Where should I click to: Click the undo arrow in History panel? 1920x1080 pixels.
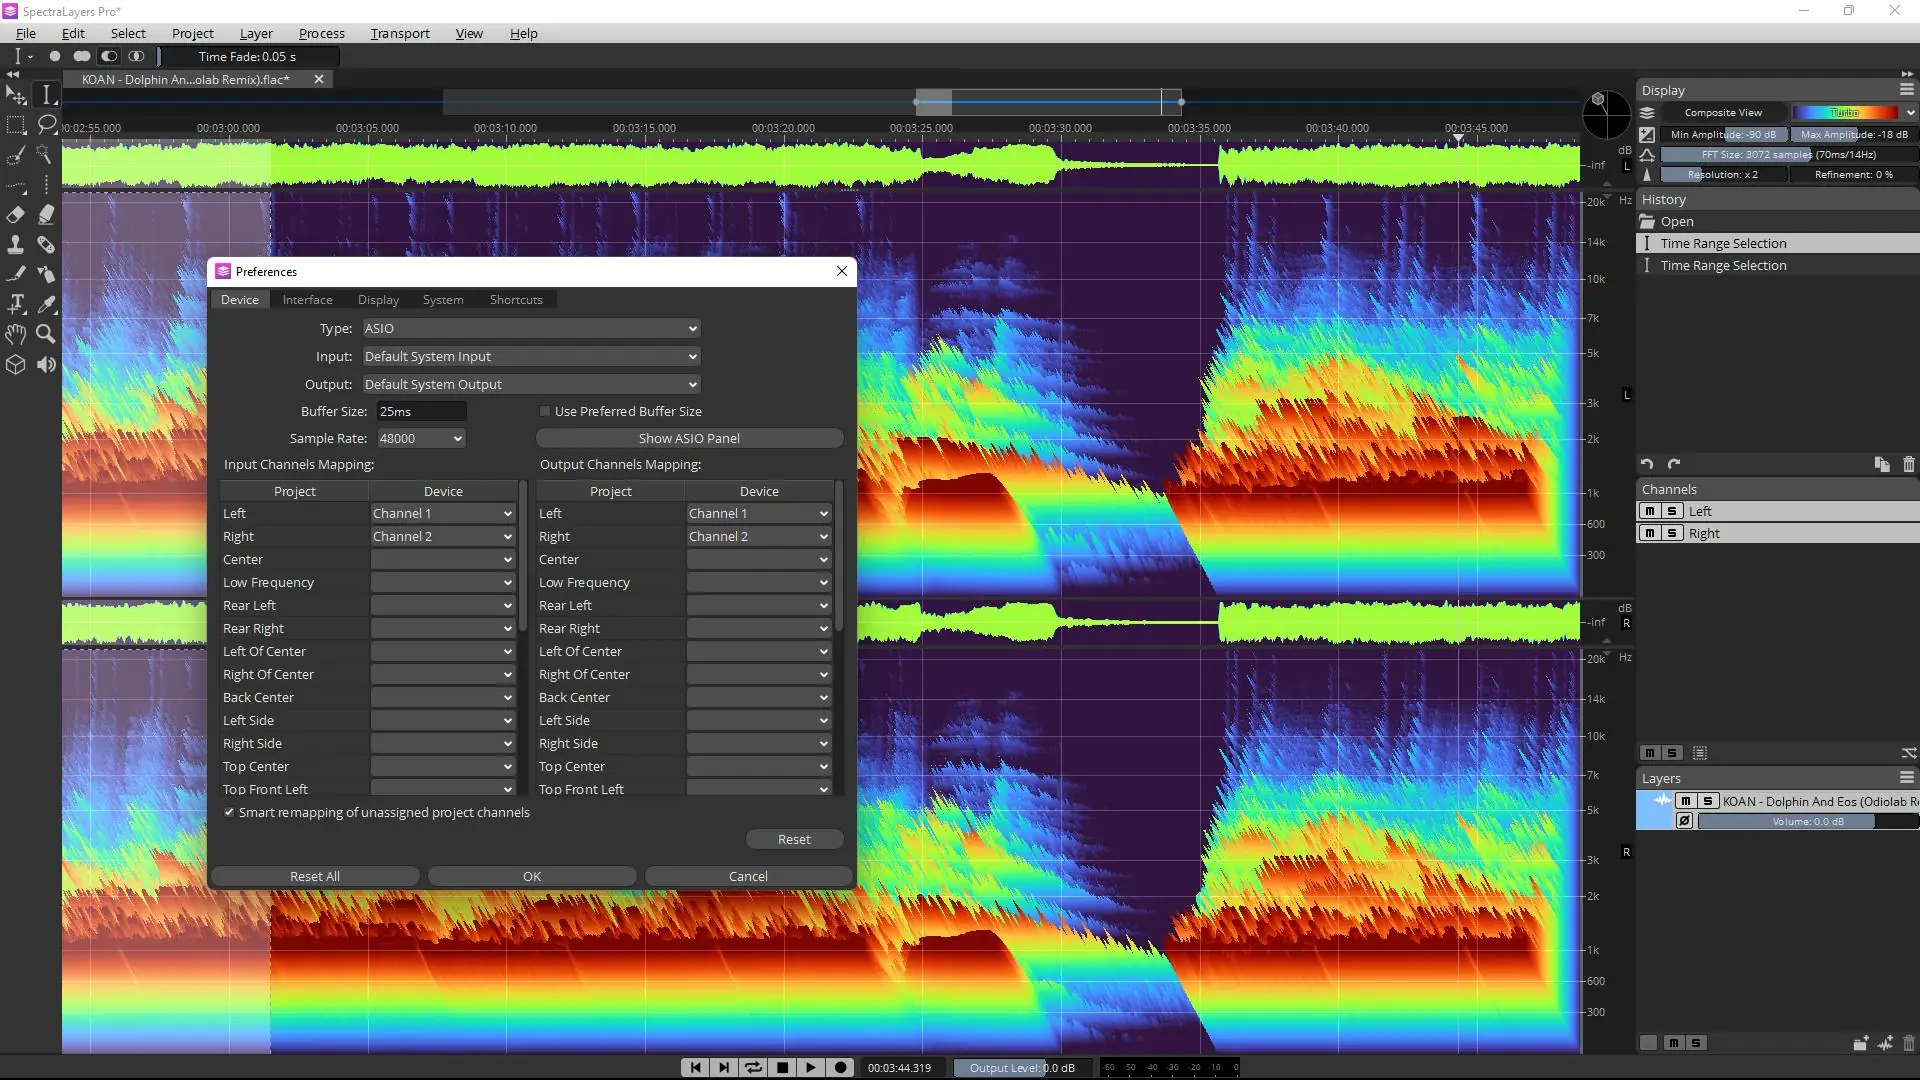coord(1647,464)
